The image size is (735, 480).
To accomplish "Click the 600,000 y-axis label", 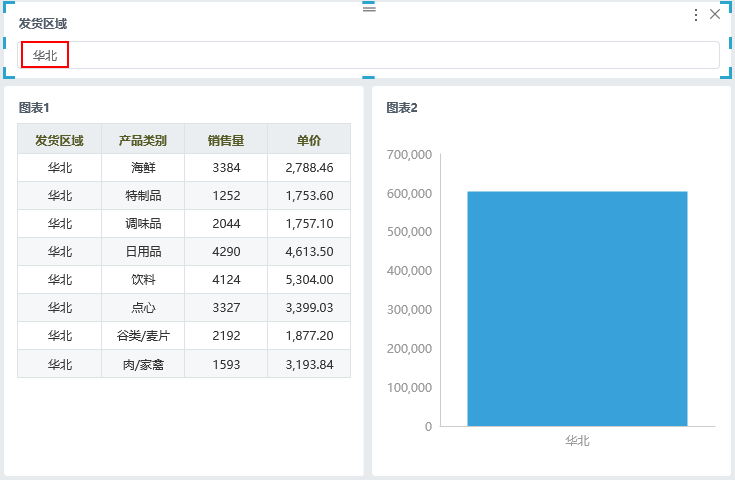I will coord(409,194).
